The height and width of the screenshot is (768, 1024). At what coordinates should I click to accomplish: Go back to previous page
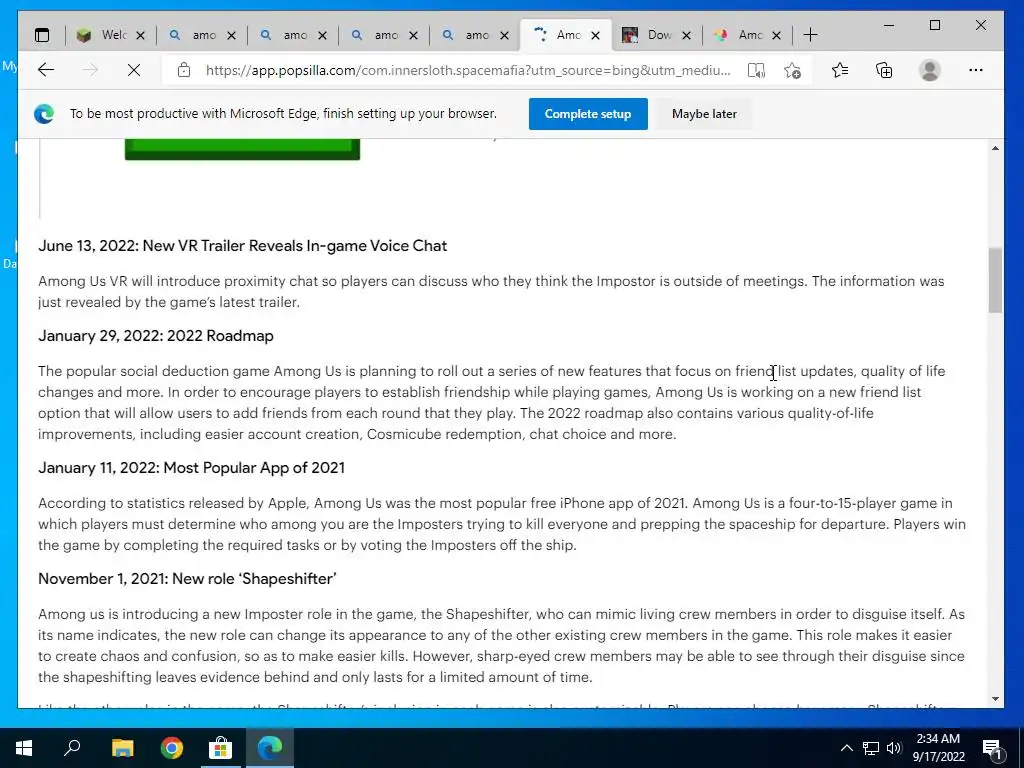point(46,70)
